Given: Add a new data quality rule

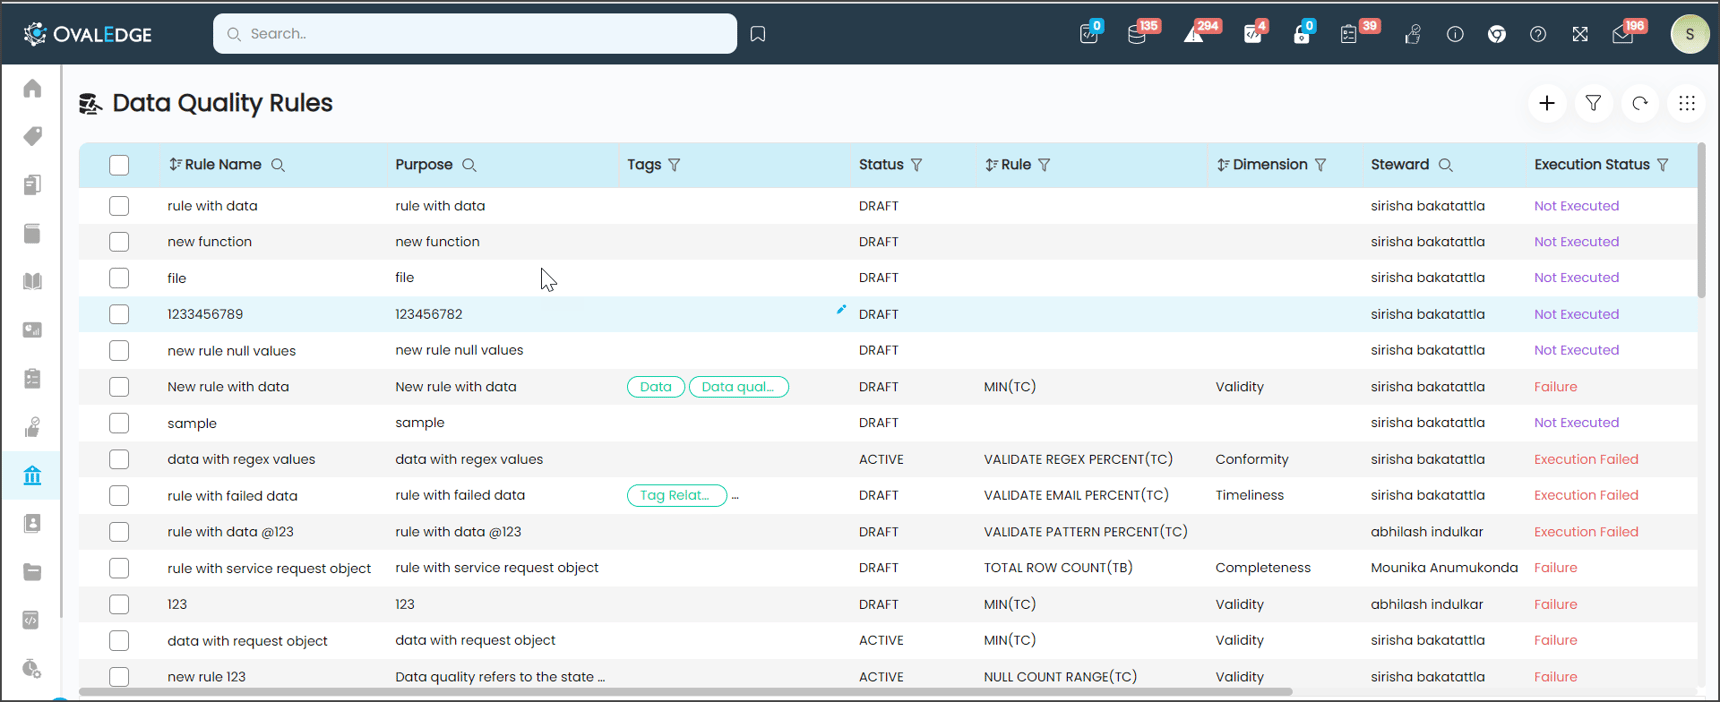Looking at the screenshot, I should click(1547, 103).
